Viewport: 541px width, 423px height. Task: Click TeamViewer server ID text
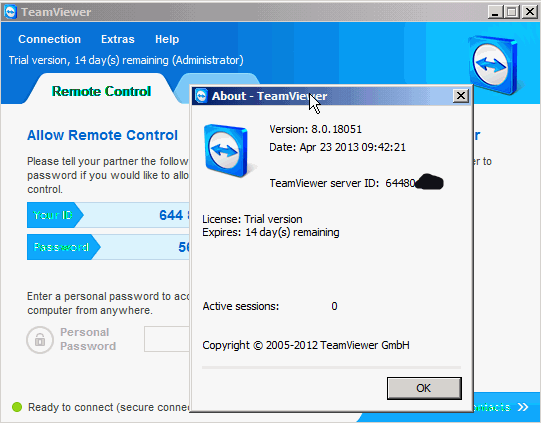pyautogui.click(x=342, y=183)
